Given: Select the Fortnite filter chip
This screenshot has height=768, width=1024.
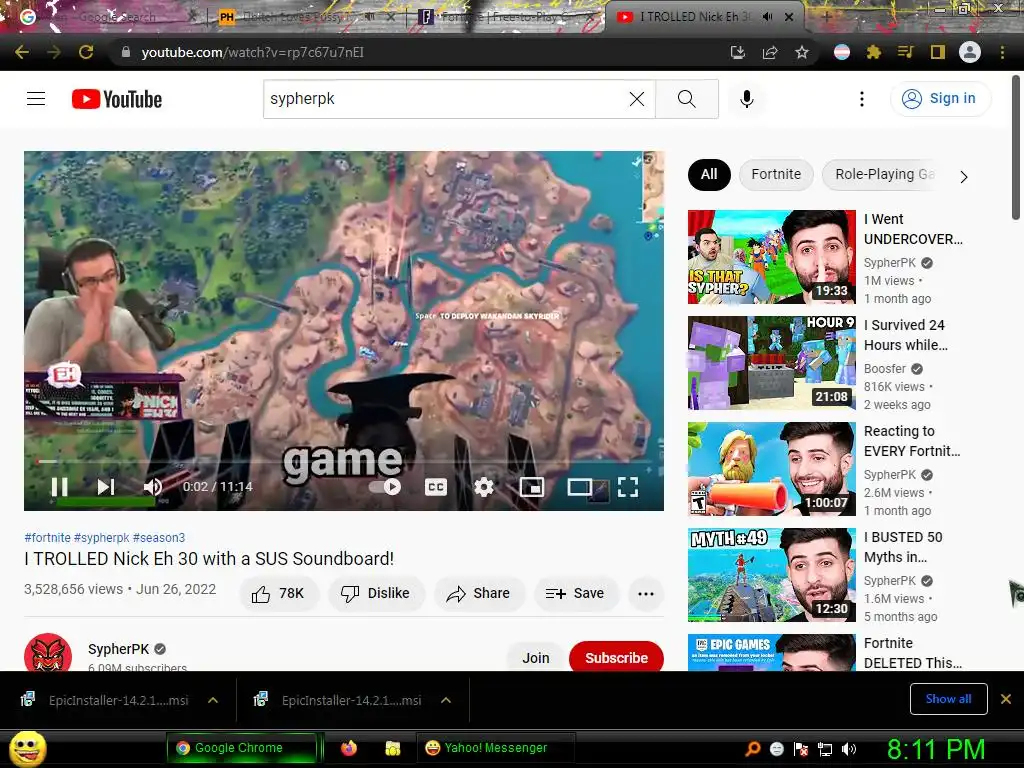Looking at the screenshot, I should (x=776, y=174).
